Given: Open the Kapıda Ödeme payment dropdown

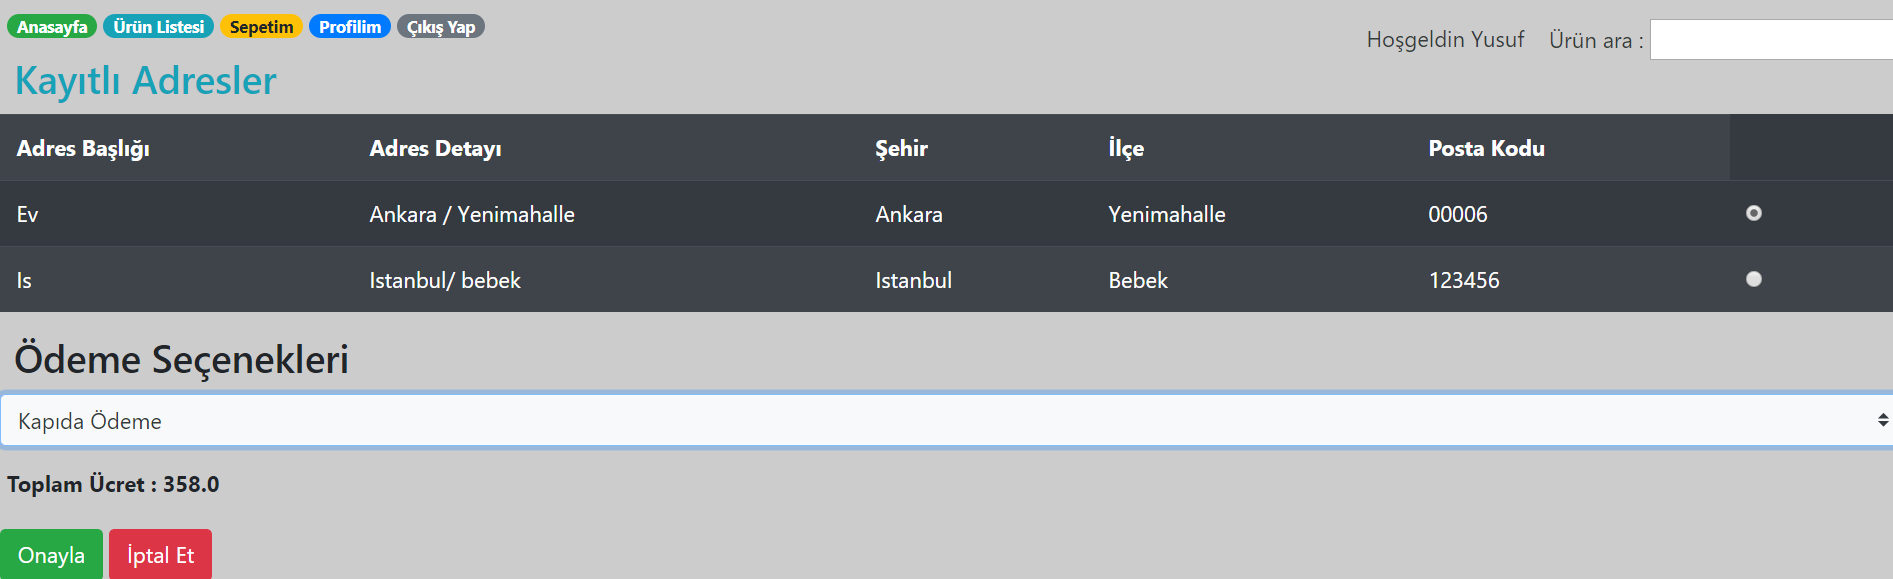Looking at the screenshot, I should 946,421.
